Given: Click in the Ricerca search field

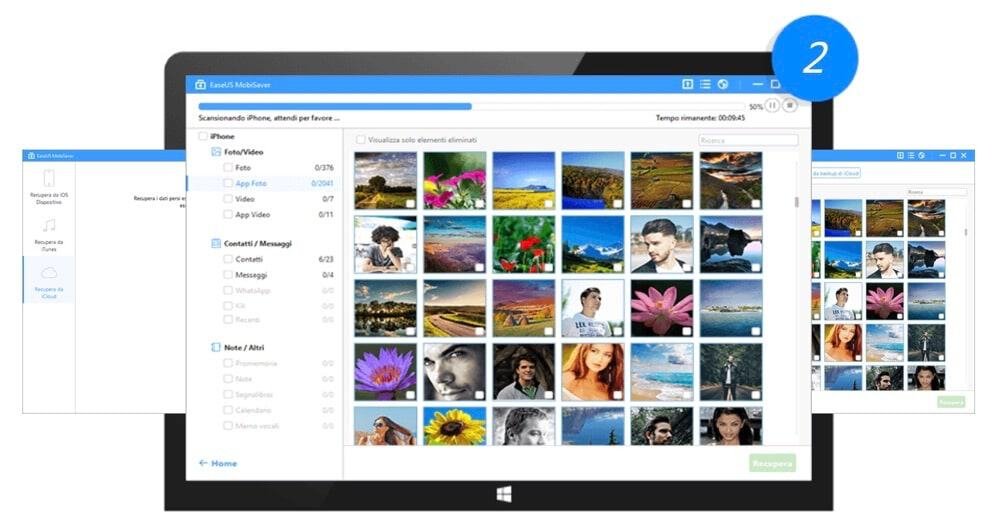Looking at the screenshot, I should [x=747, y=140].
